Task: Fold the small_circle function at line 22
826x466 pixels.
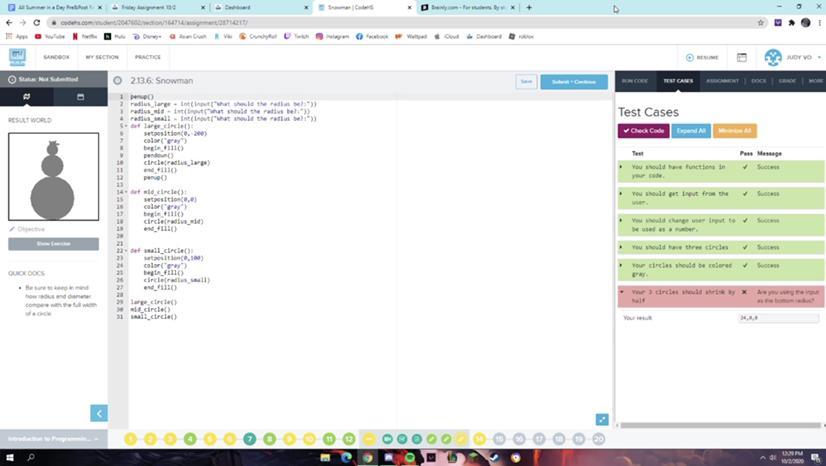Action: point(126,251)
